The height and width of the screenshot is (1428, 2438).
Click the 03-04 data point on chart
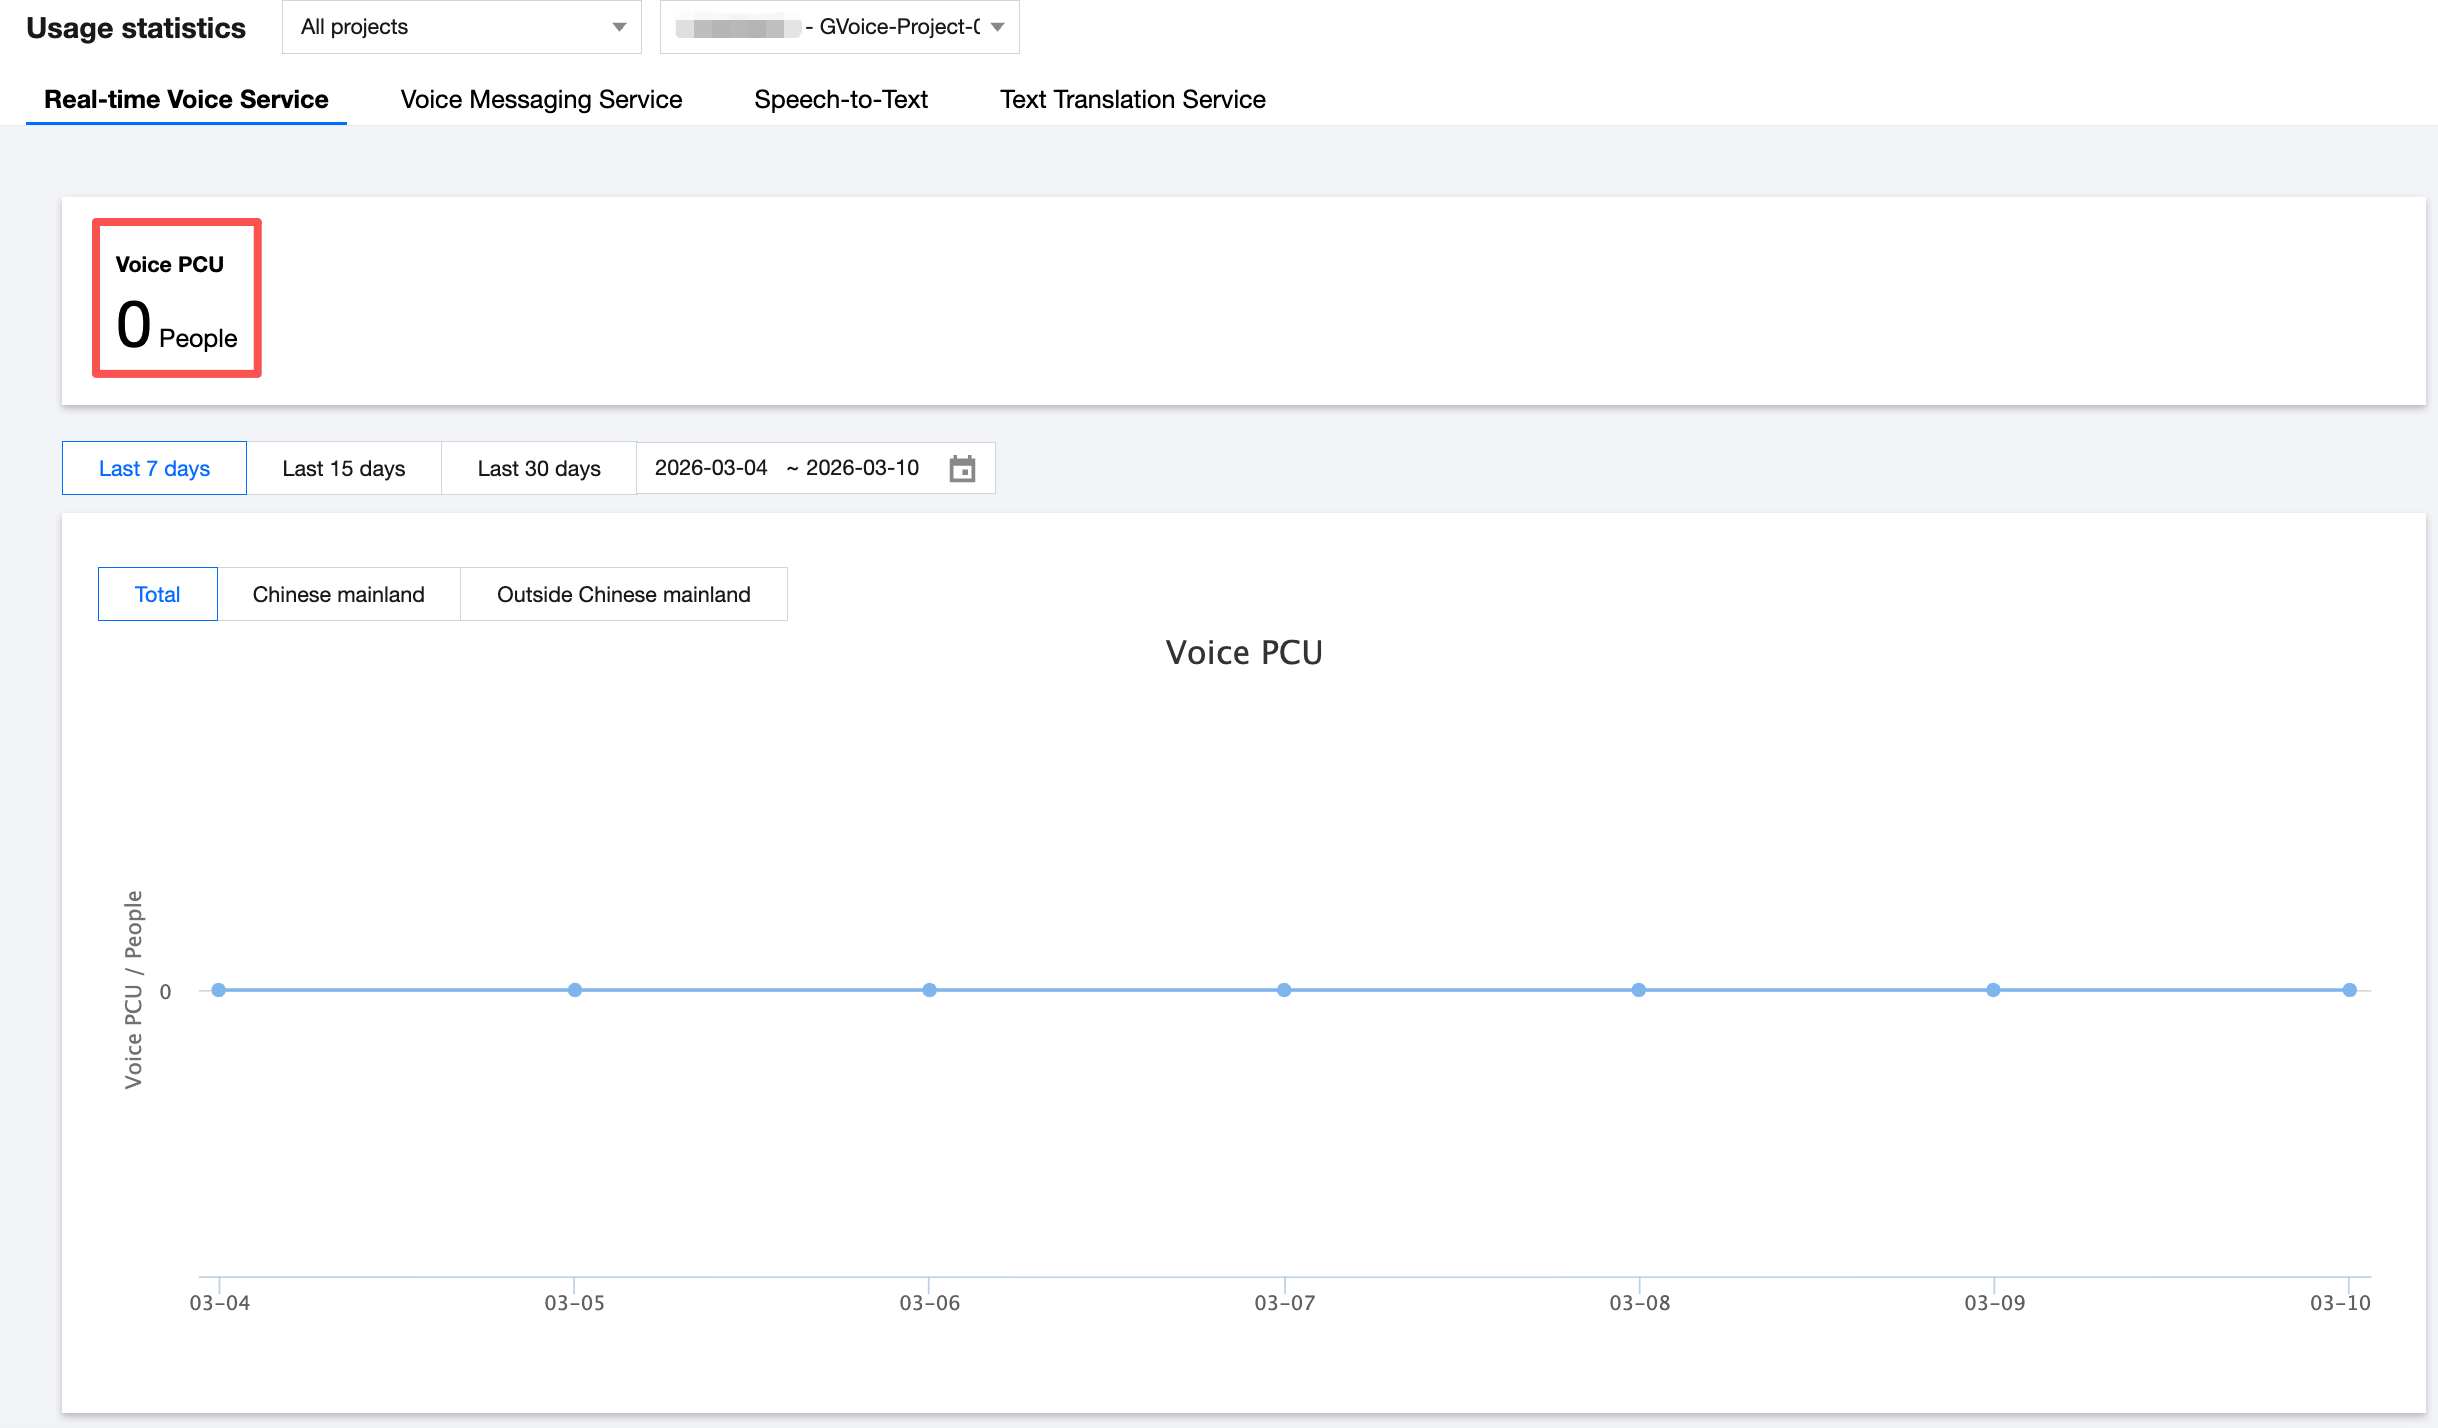(x=219, y=990)
